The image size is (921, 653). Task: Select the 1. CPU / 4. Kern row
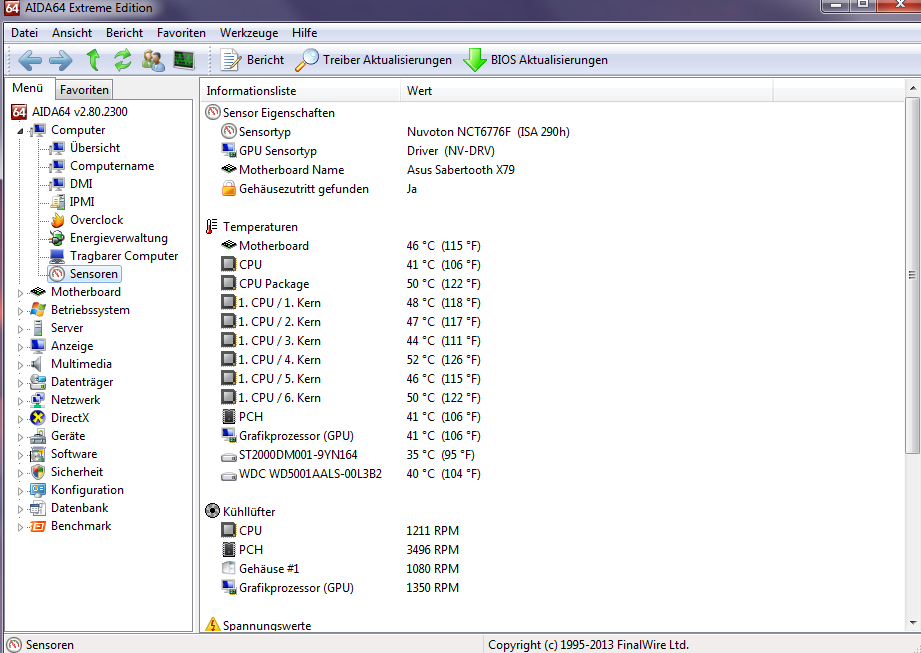552,360
